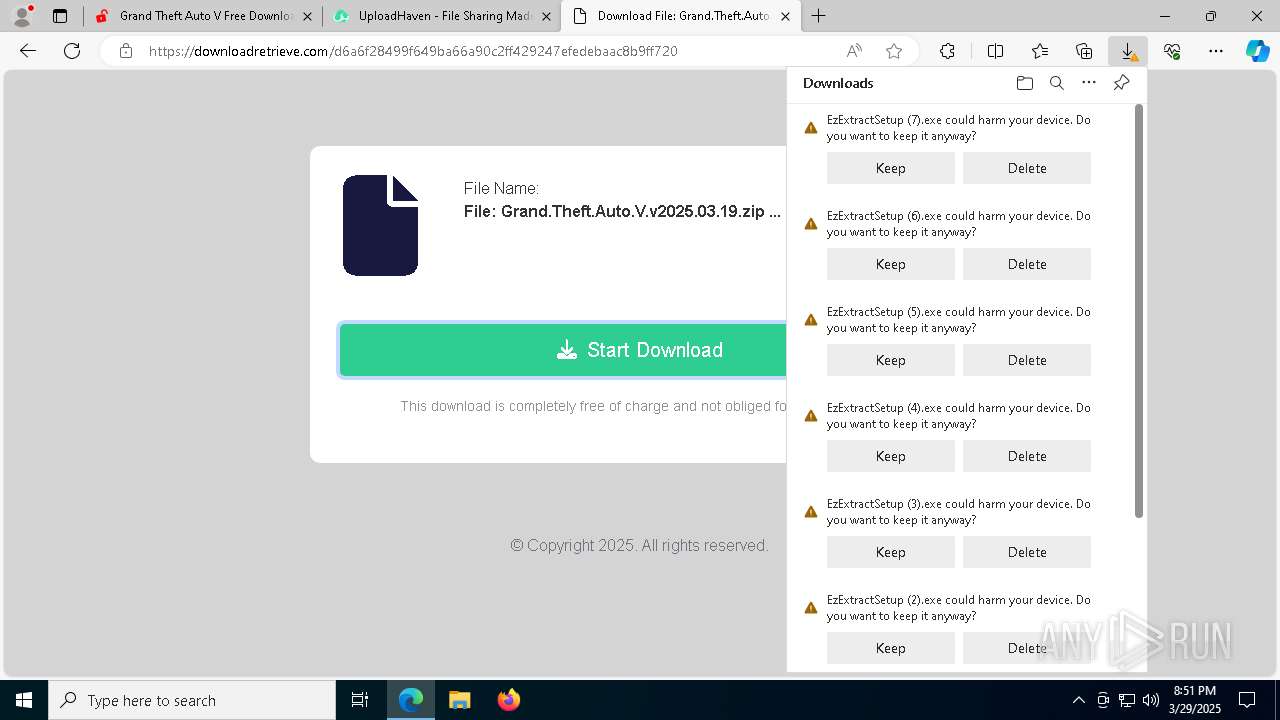Open the Favorites list icon

(x=1040, y=51)
